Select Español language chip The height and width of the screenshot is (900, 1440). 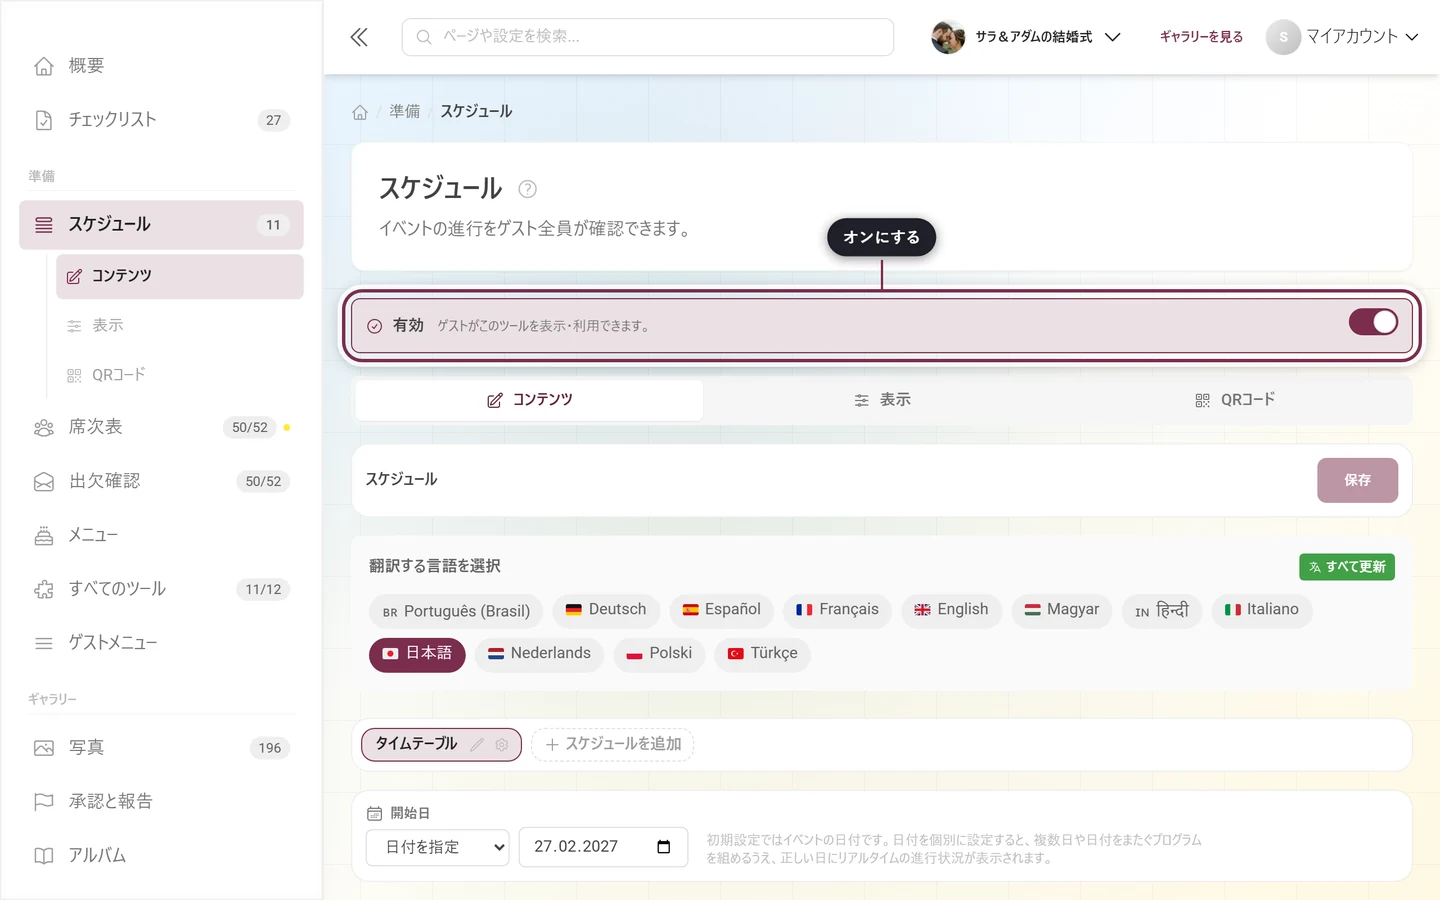point(721,610)
